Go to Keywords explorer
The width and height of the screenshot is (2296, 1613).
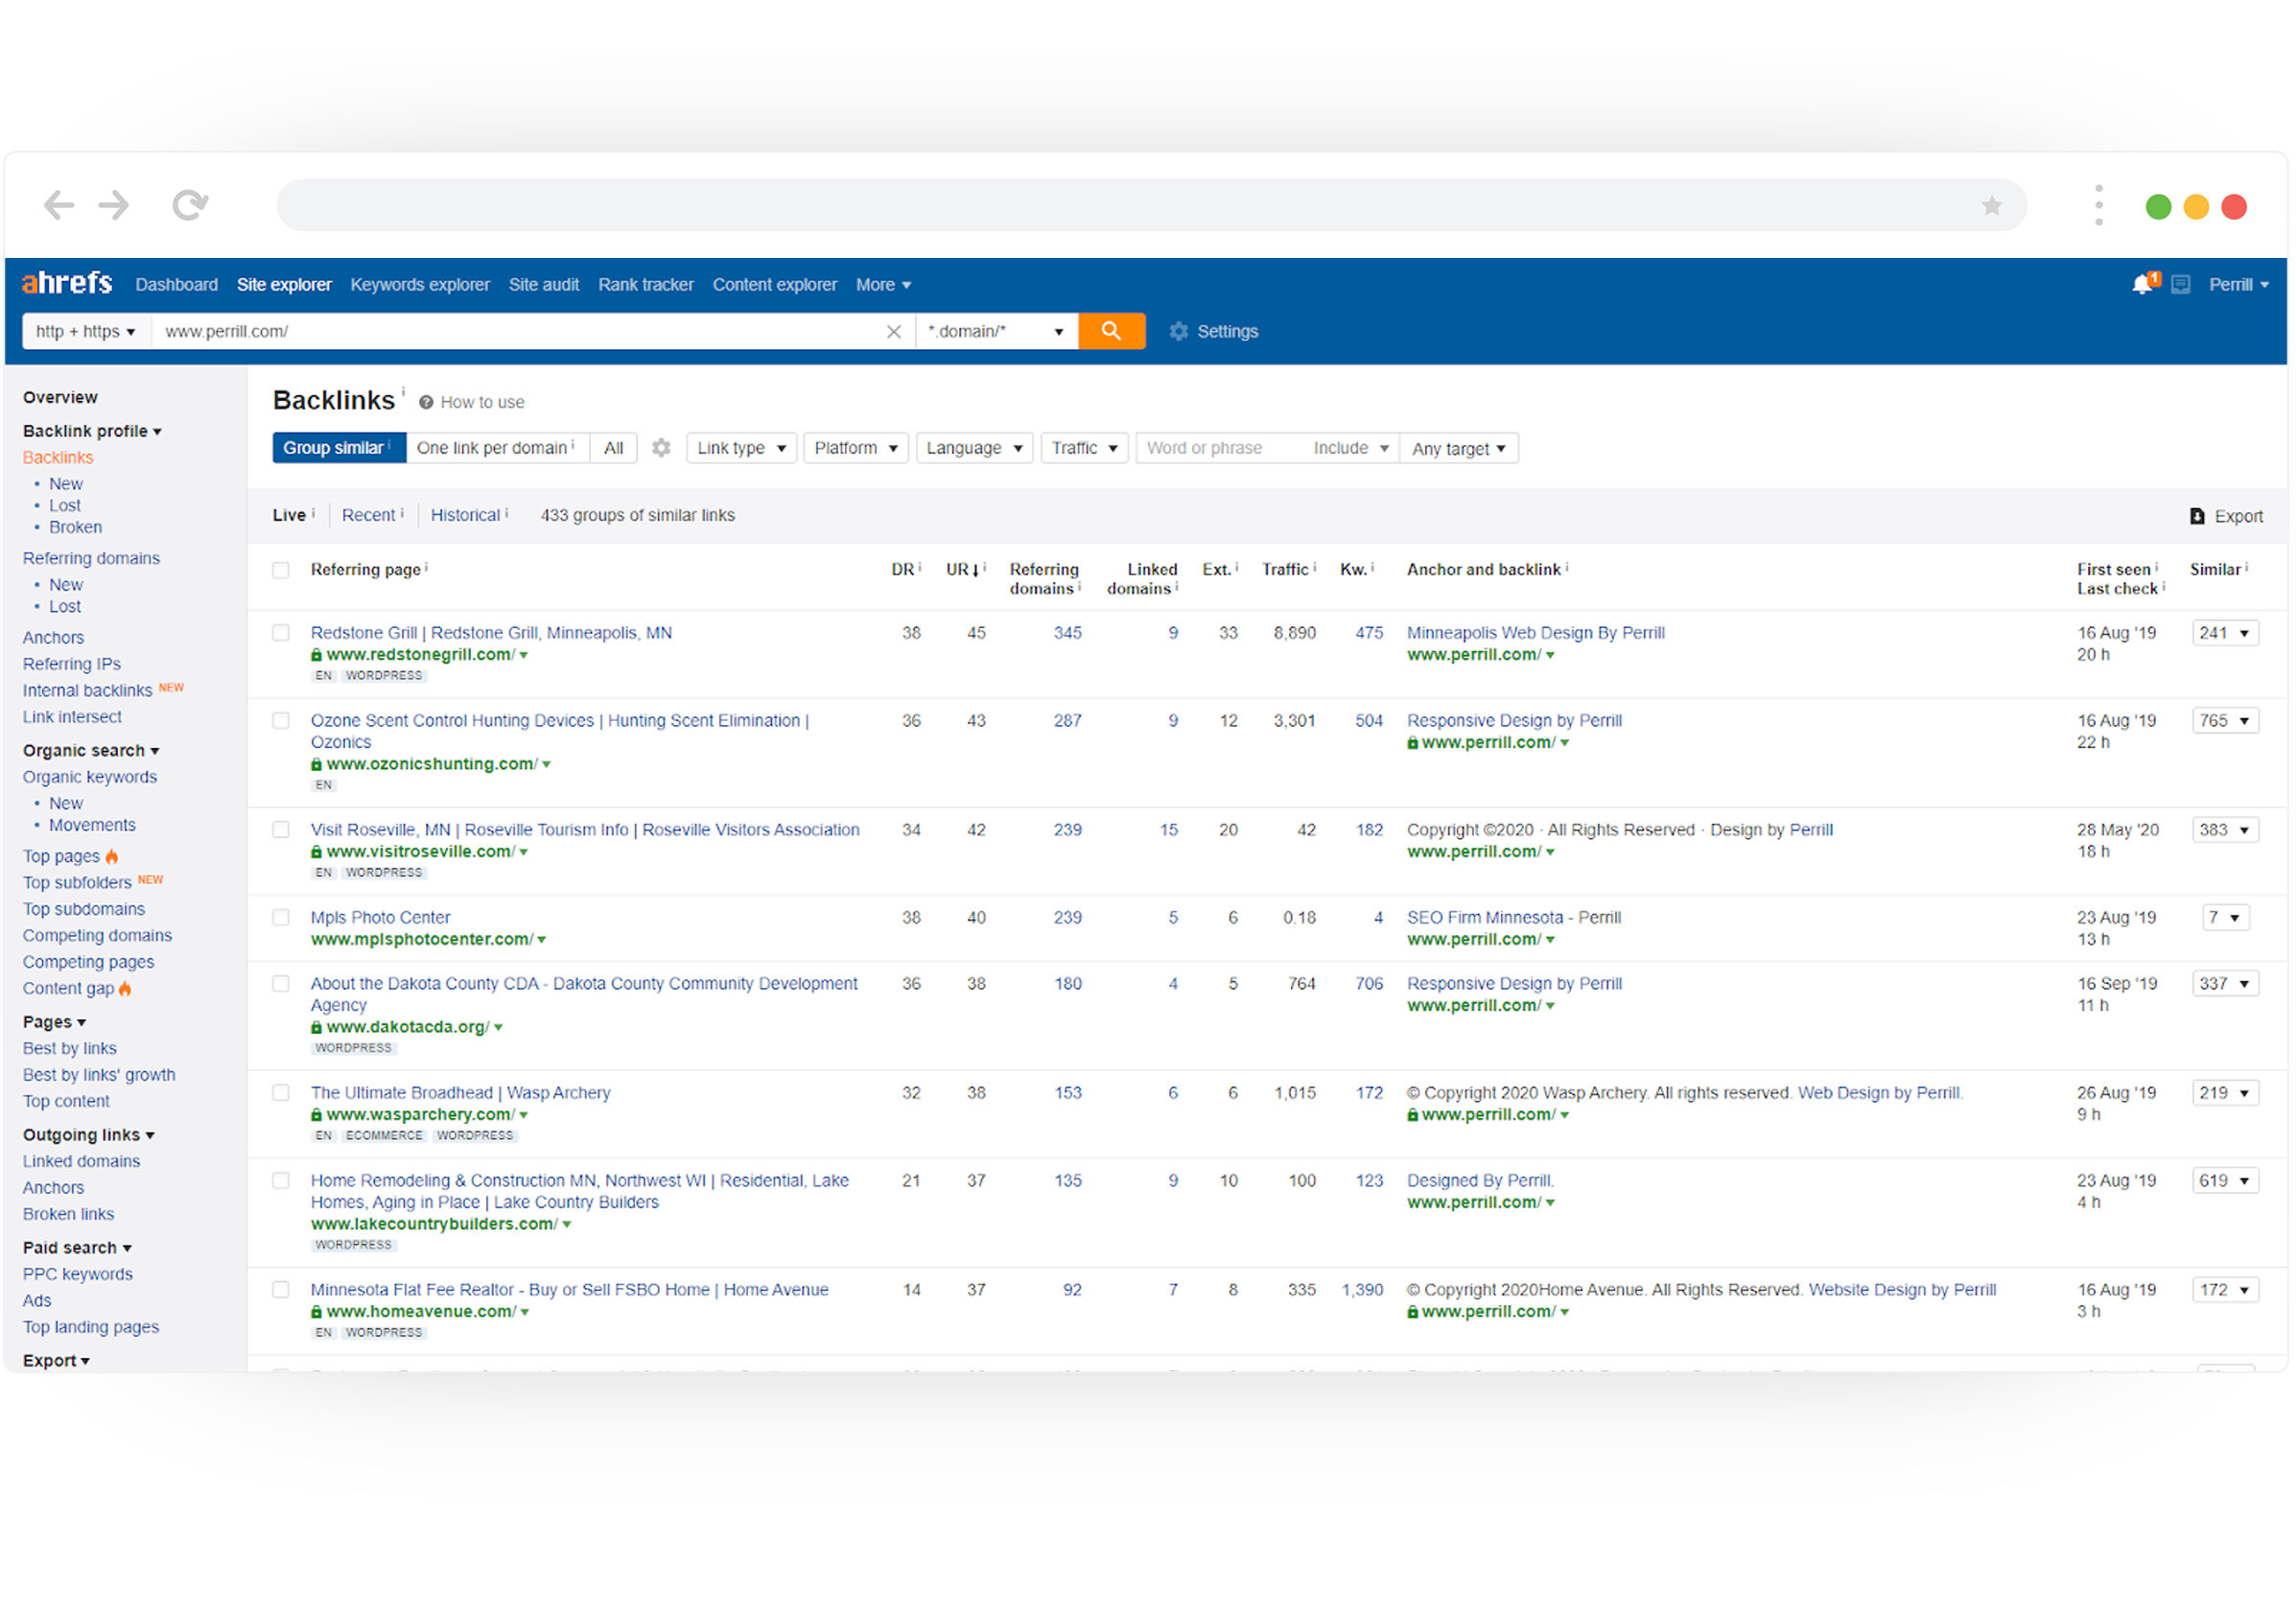click(x=420, y=285)
